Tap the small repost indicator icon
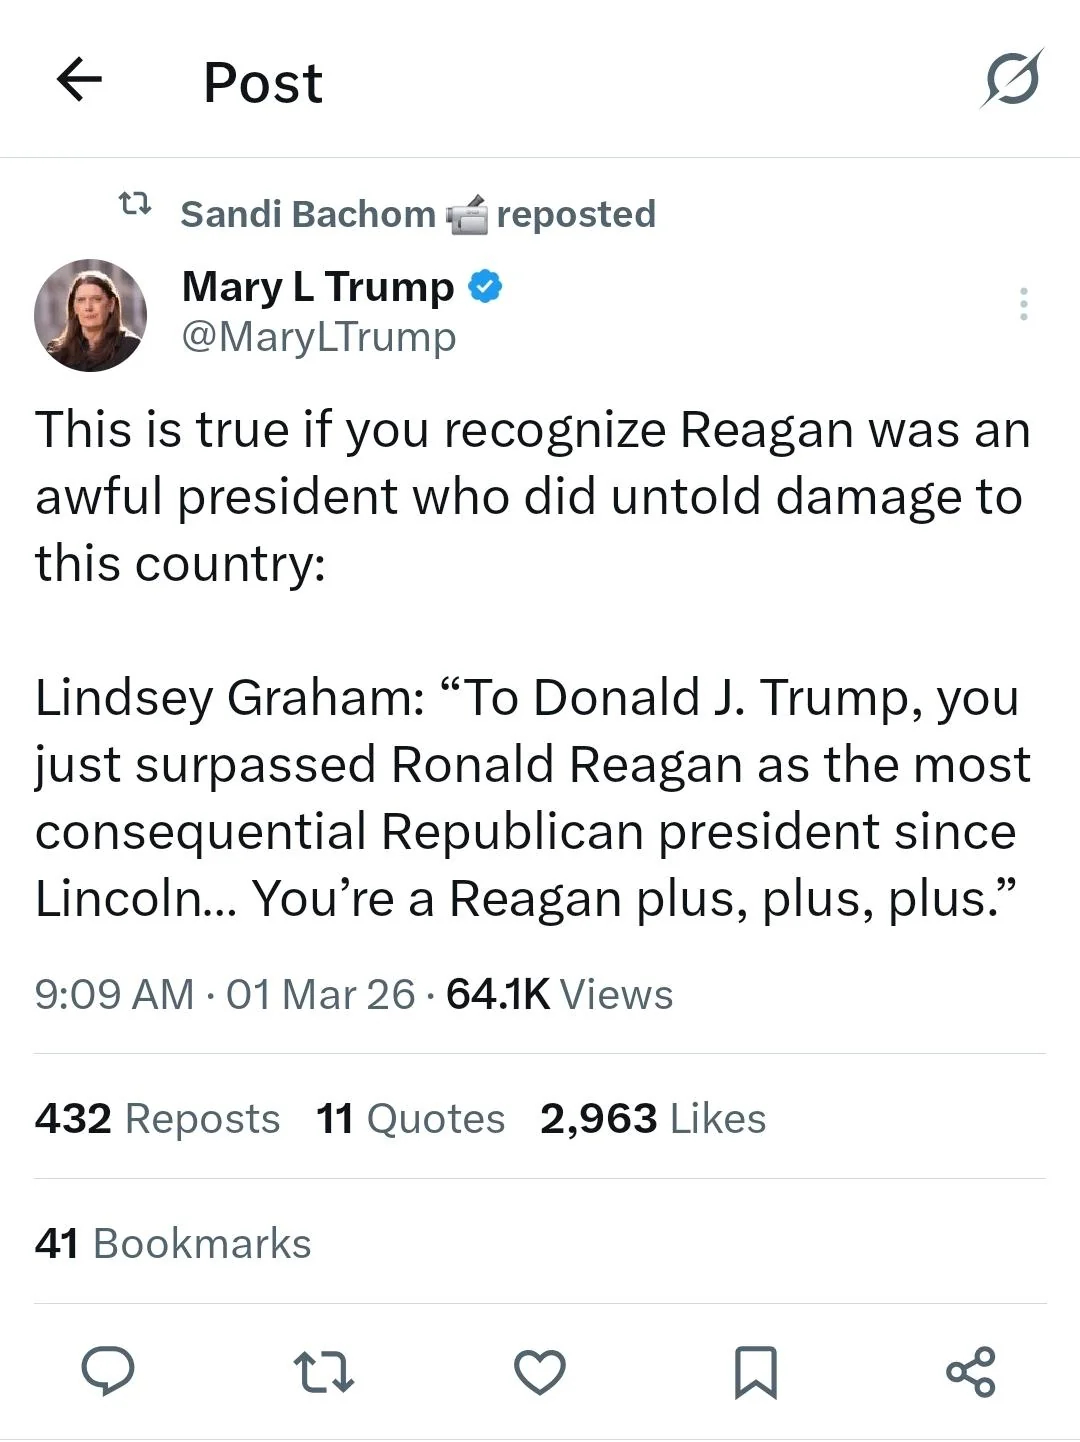Viewport: 1080px width, 1442px height. pos(135,205)
